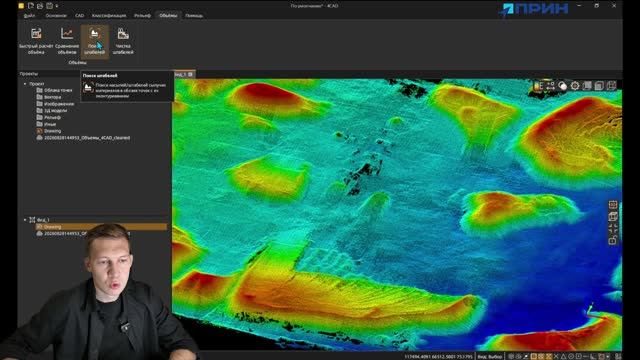Select the Вектора folder
640x360 pixels.
[49, 97]
